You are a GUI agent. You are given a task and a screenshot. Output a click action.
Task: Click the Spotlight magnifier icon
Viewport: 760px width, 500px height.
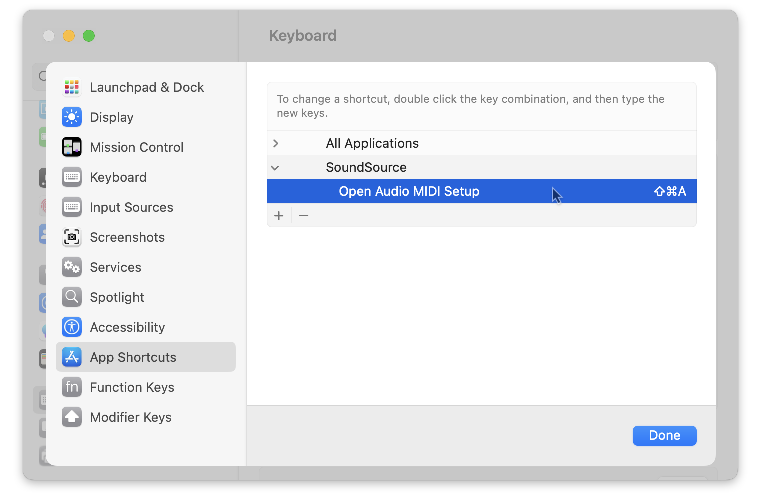pos(72,297)
